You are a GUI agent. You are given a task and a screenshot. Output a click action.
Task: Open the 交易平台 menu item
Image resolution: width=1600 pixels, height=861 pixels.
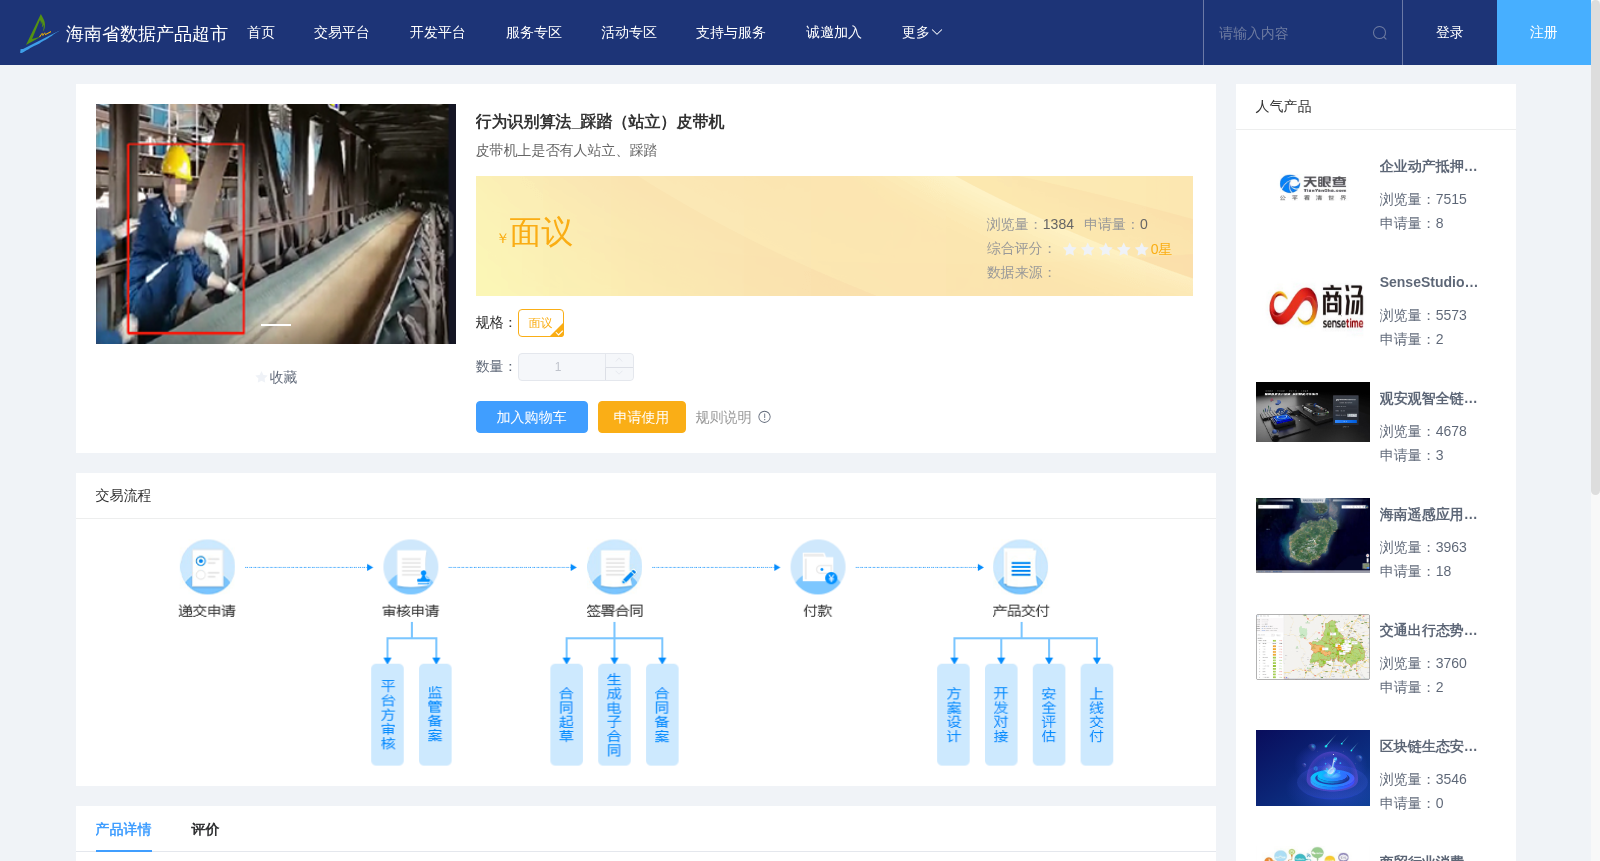[x=342, y=33]
